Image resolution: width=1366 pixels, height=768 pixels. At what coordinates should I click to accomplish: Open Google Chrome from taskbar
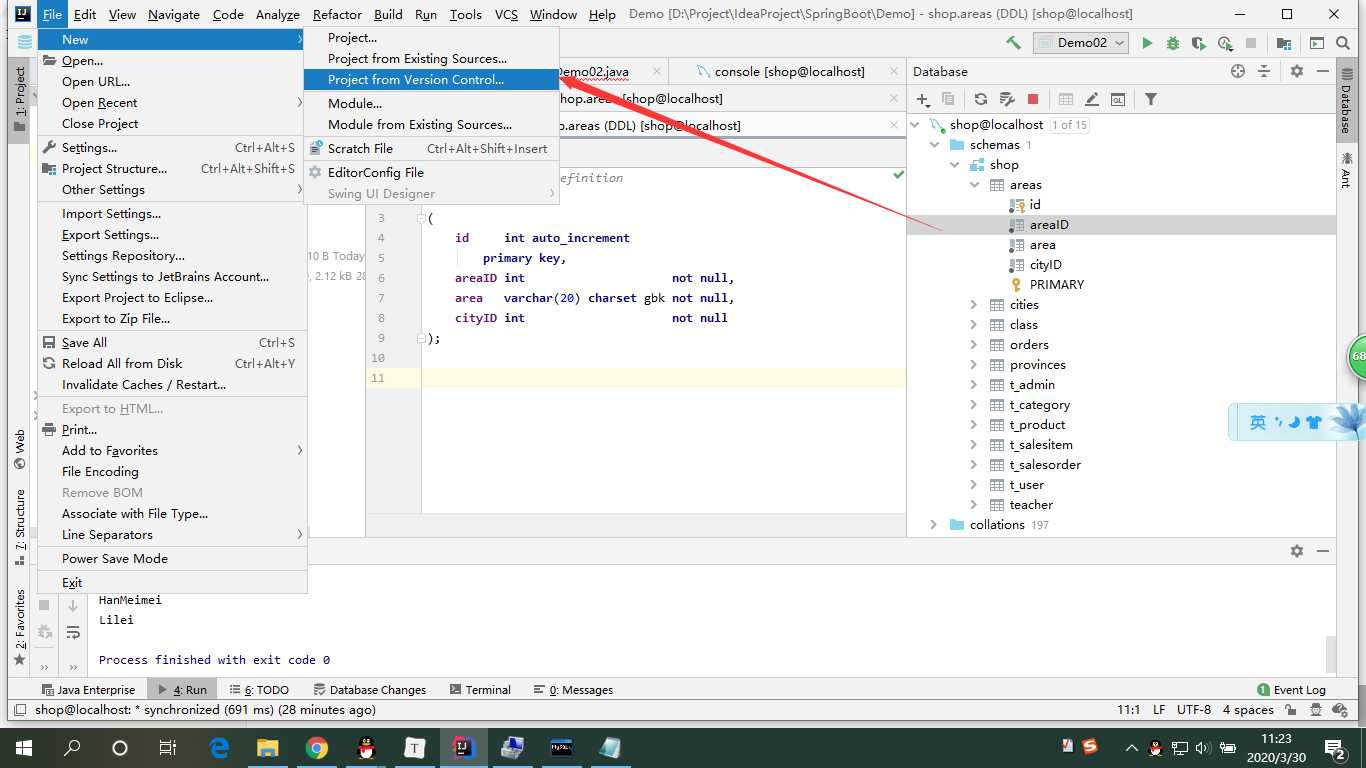pos(316,747)
